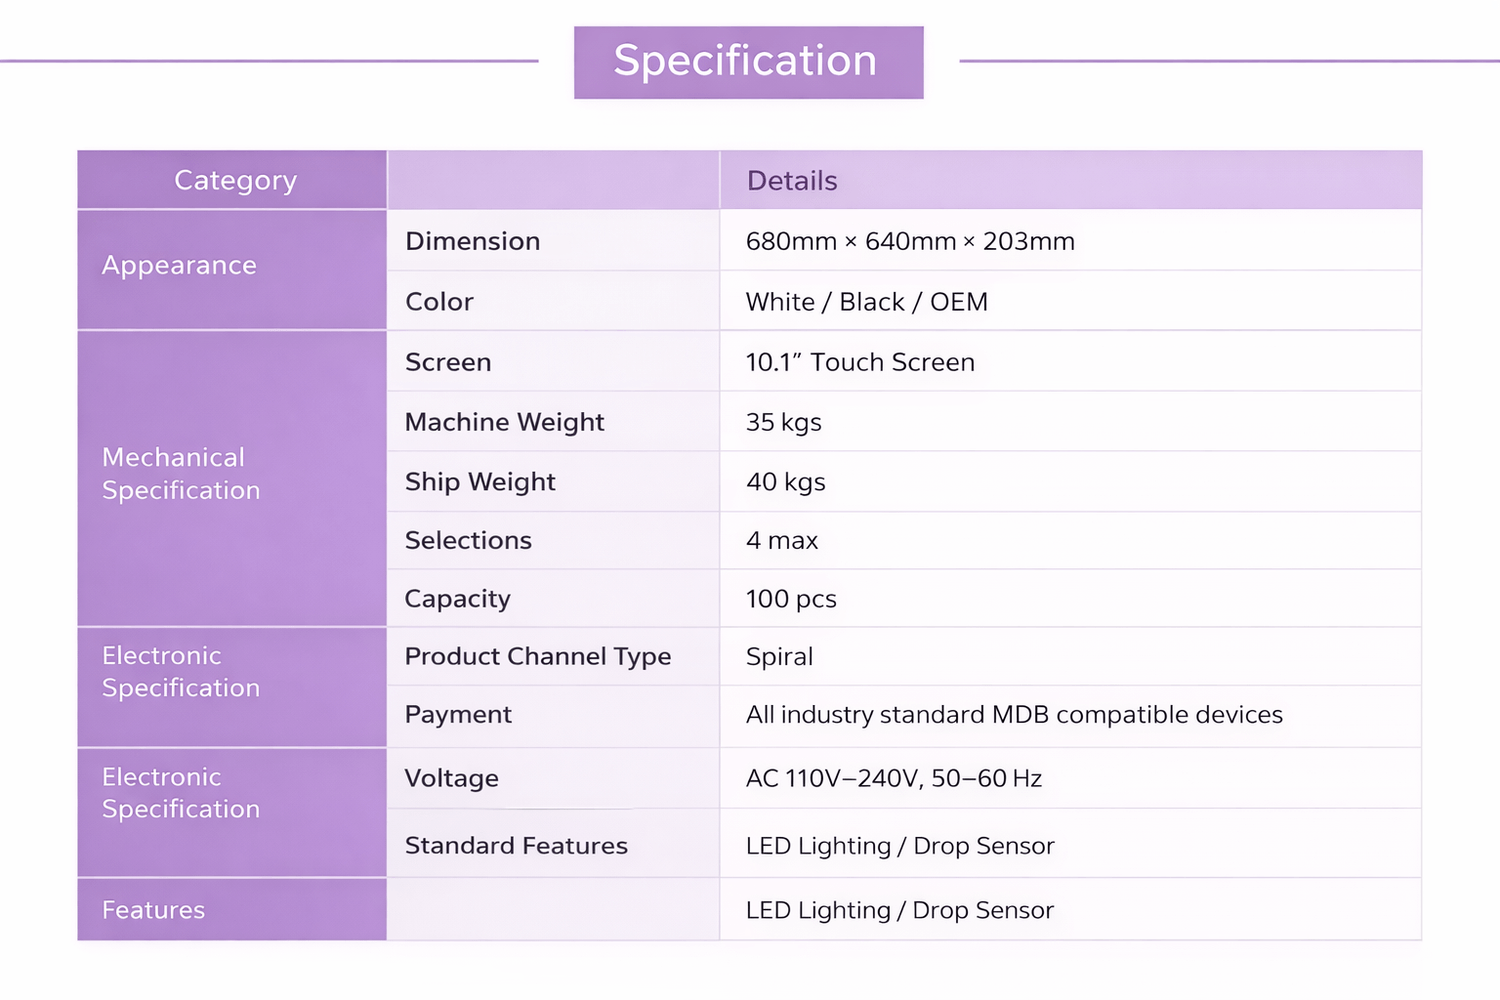Click the Machine Weight label

click(504, 422)
